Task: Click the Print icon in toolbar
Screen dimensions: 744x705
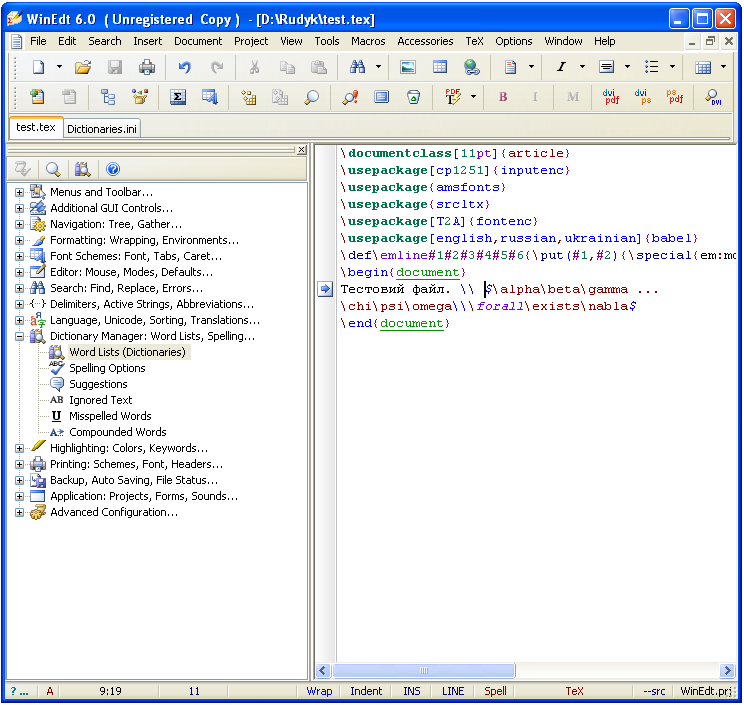Action: point(147,67)
